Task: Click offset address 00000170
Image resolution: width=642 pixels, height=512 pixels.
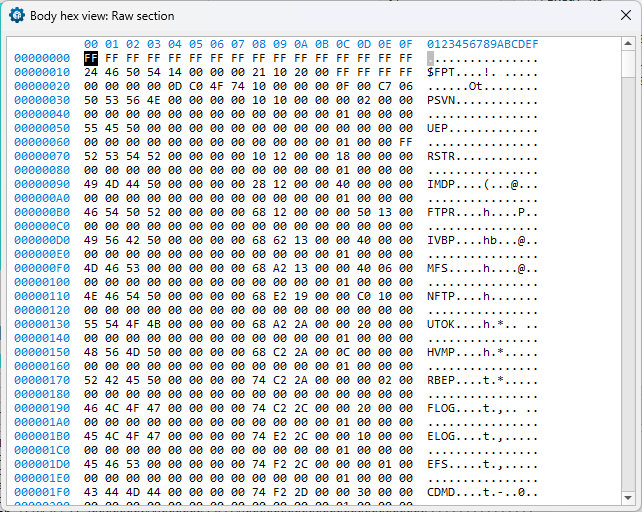Action: 42,380
